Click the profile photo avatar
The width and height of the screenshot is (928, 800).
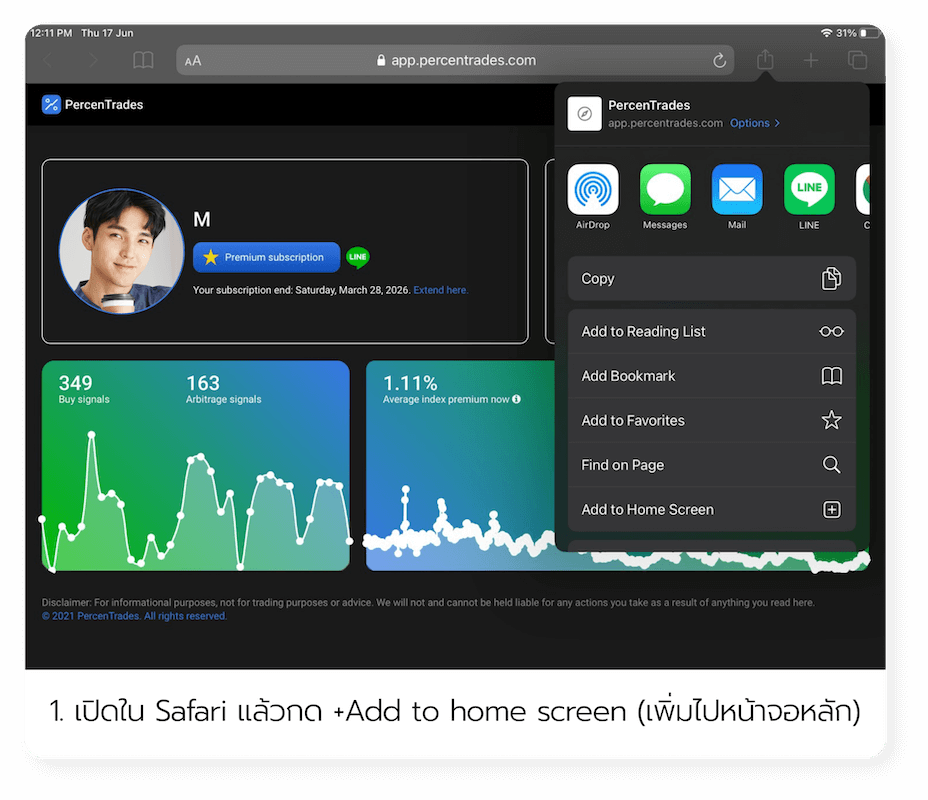click(x=121, y=251)
